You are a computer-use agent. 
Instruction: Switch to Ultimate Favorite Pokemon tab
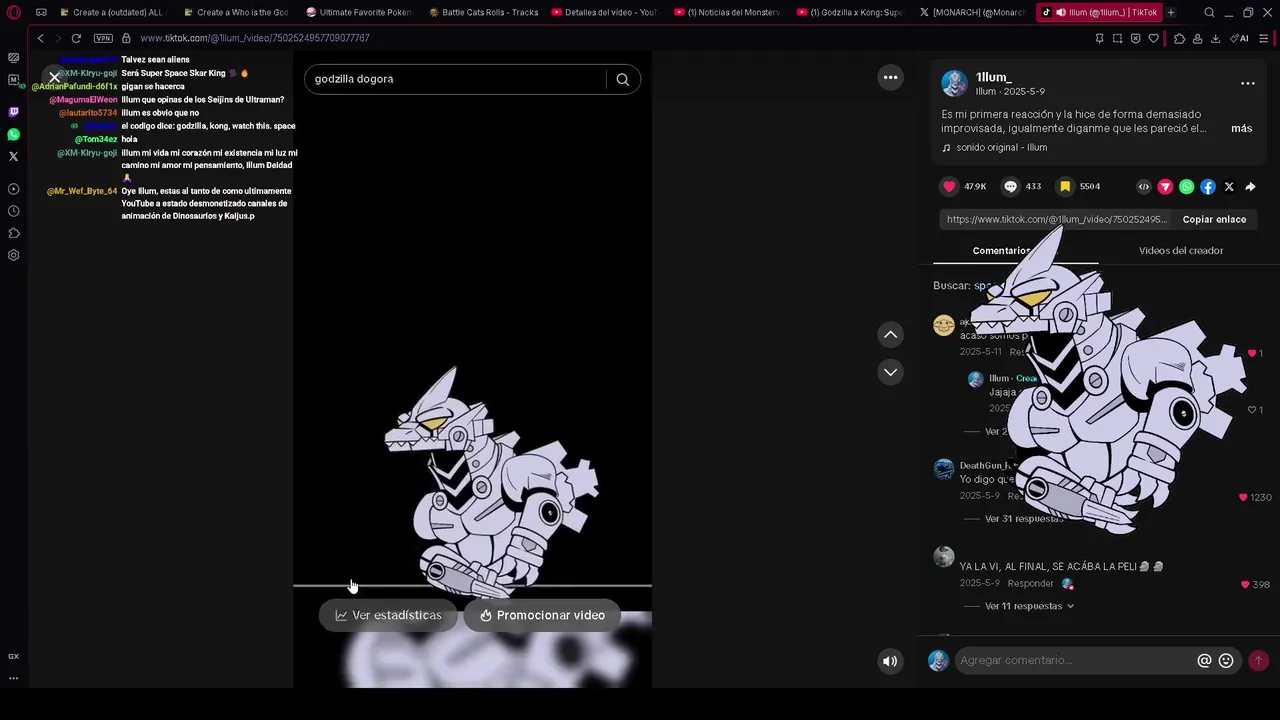[x=360, y=13]
